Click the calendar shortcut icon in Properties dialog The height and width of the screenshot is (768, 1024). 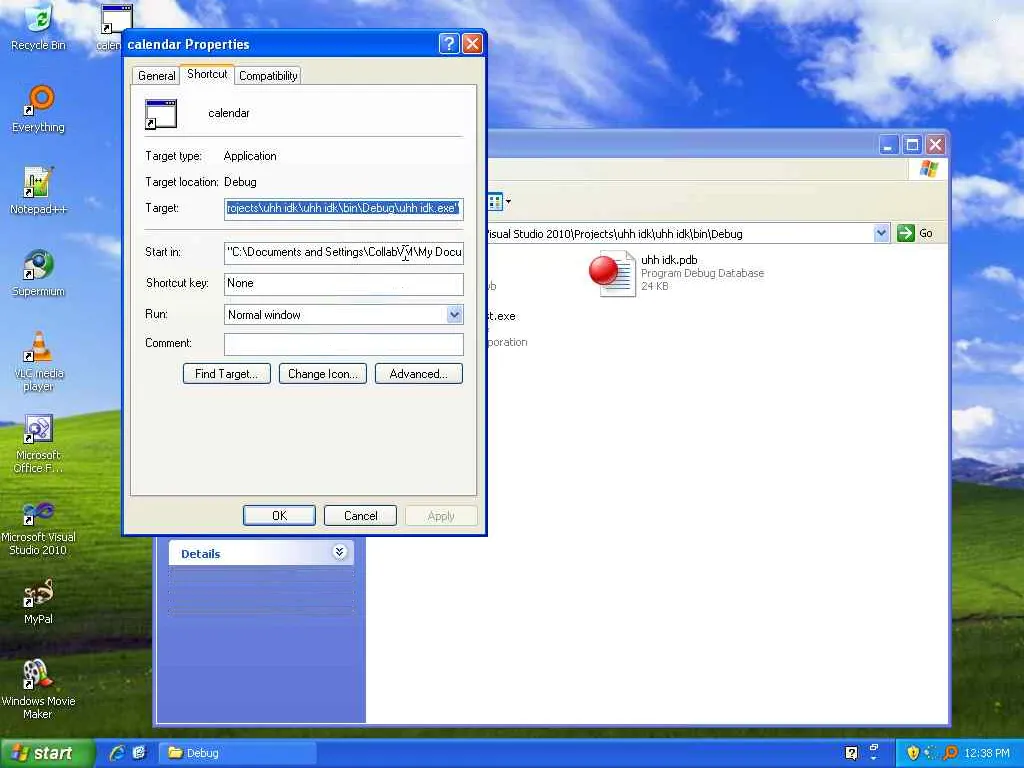coord(161,114)
